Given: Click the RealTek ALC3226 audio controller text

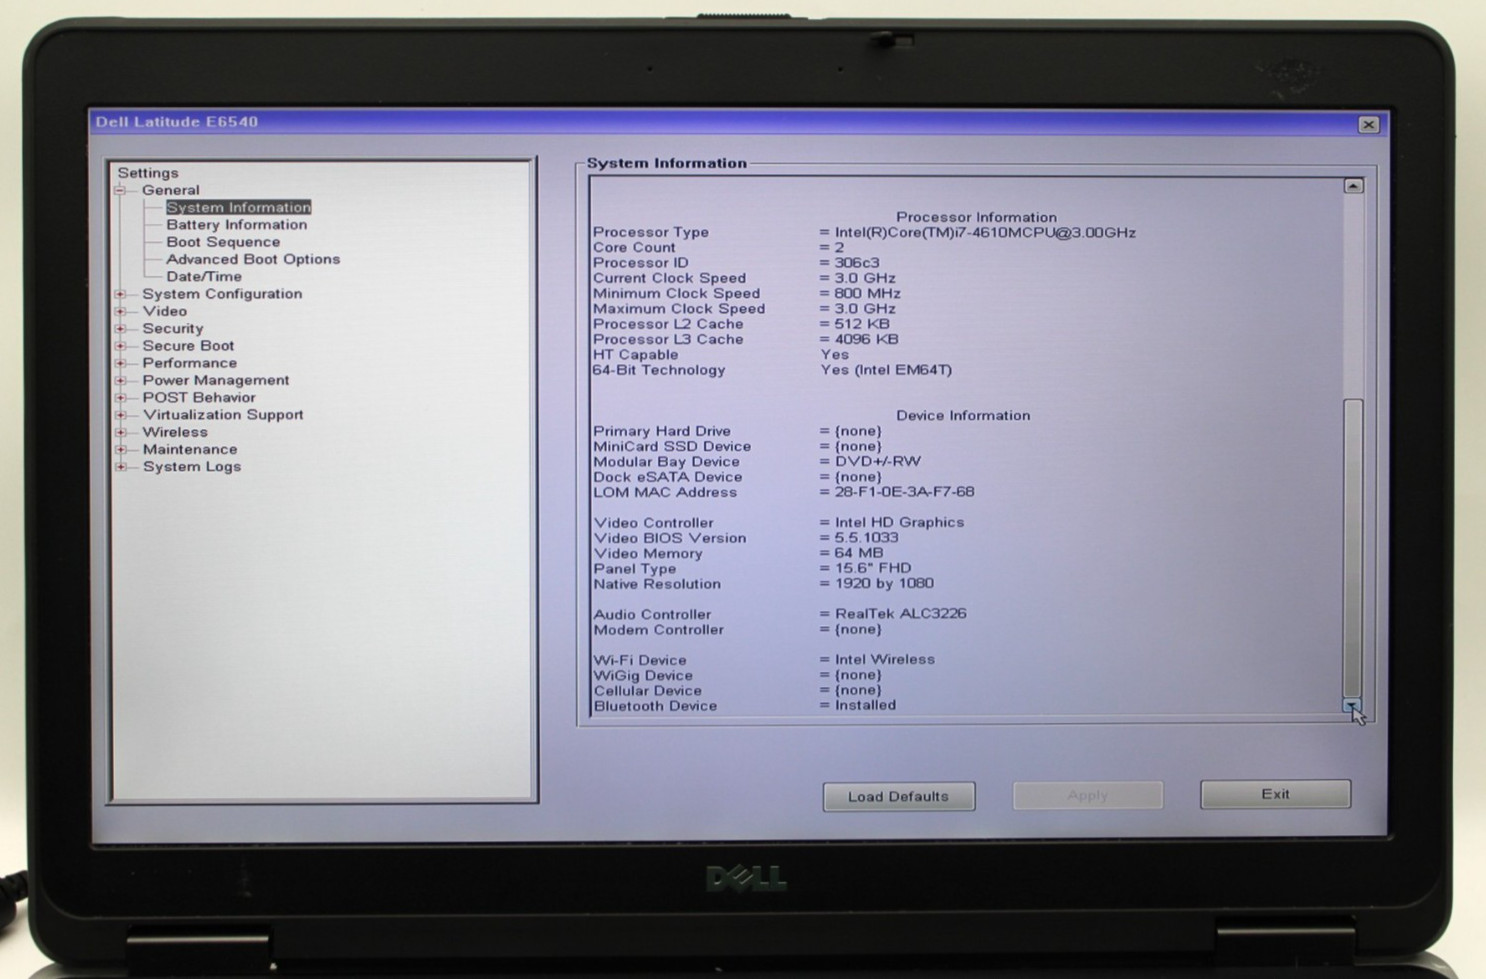Looking at the screenshot, I should coord(900,614).
